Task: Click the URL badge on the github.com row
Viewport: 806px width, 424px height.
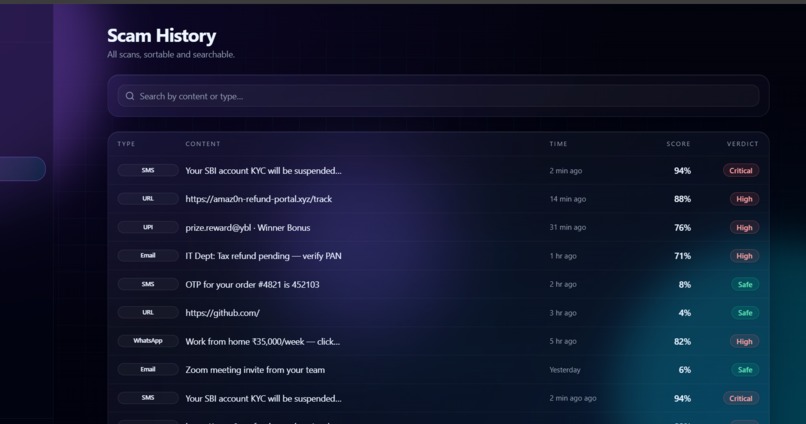Action: [x=148, y=312]
